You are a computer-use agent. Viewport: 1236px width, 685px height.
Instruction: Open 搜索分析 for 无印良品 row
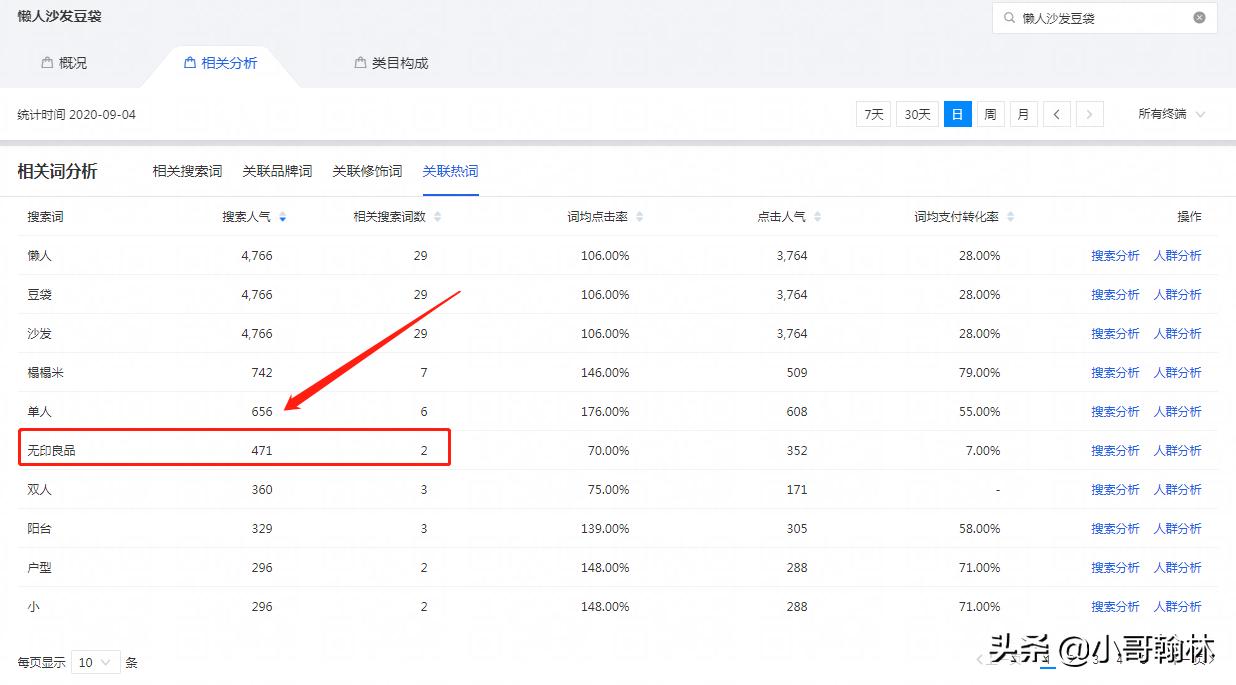coord(1115,450)
